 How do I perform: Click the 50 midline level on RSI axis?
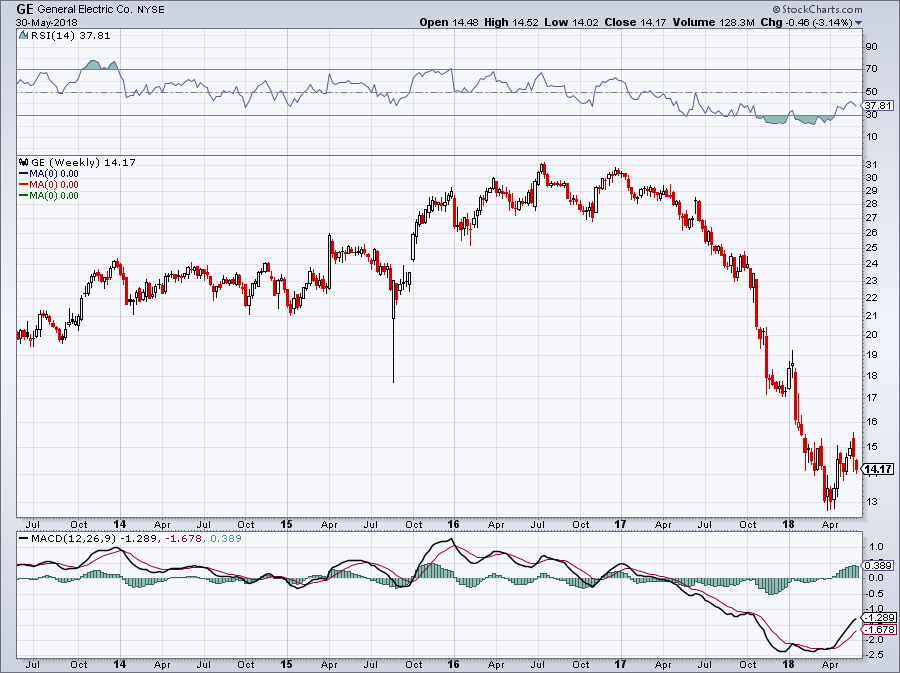[x=871, y=92]
